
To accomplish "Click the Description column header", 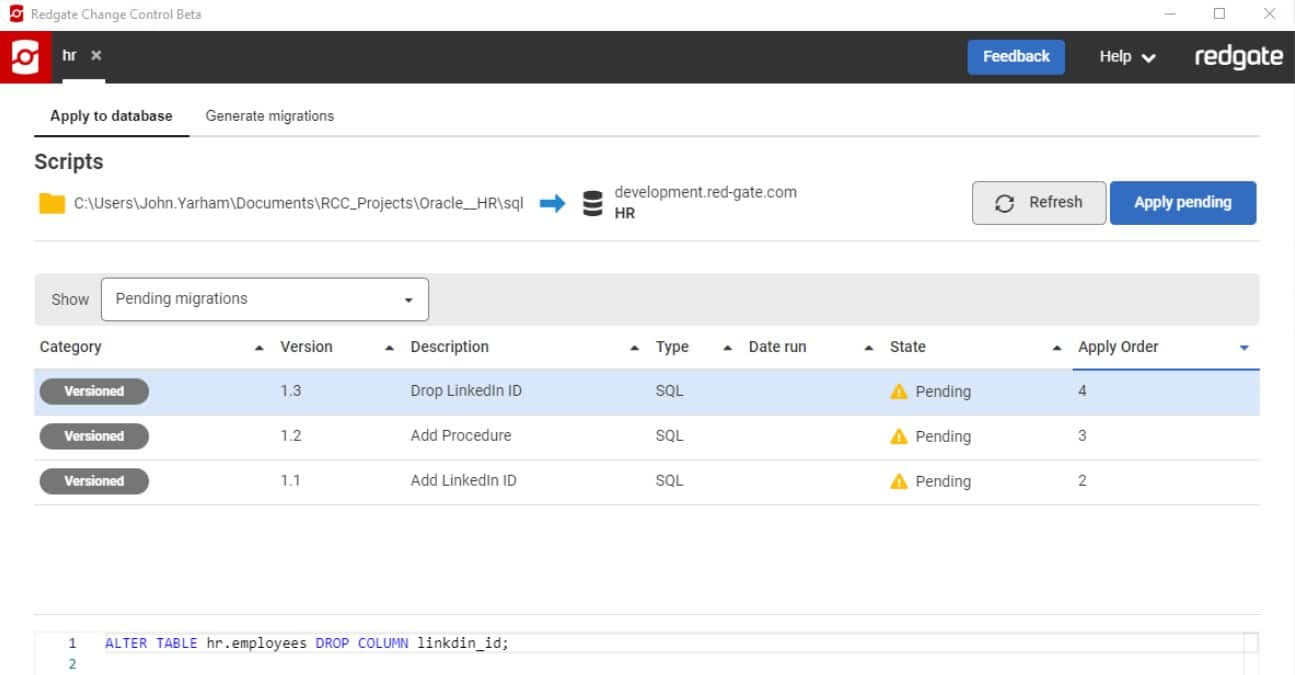I will click(450, 347).
